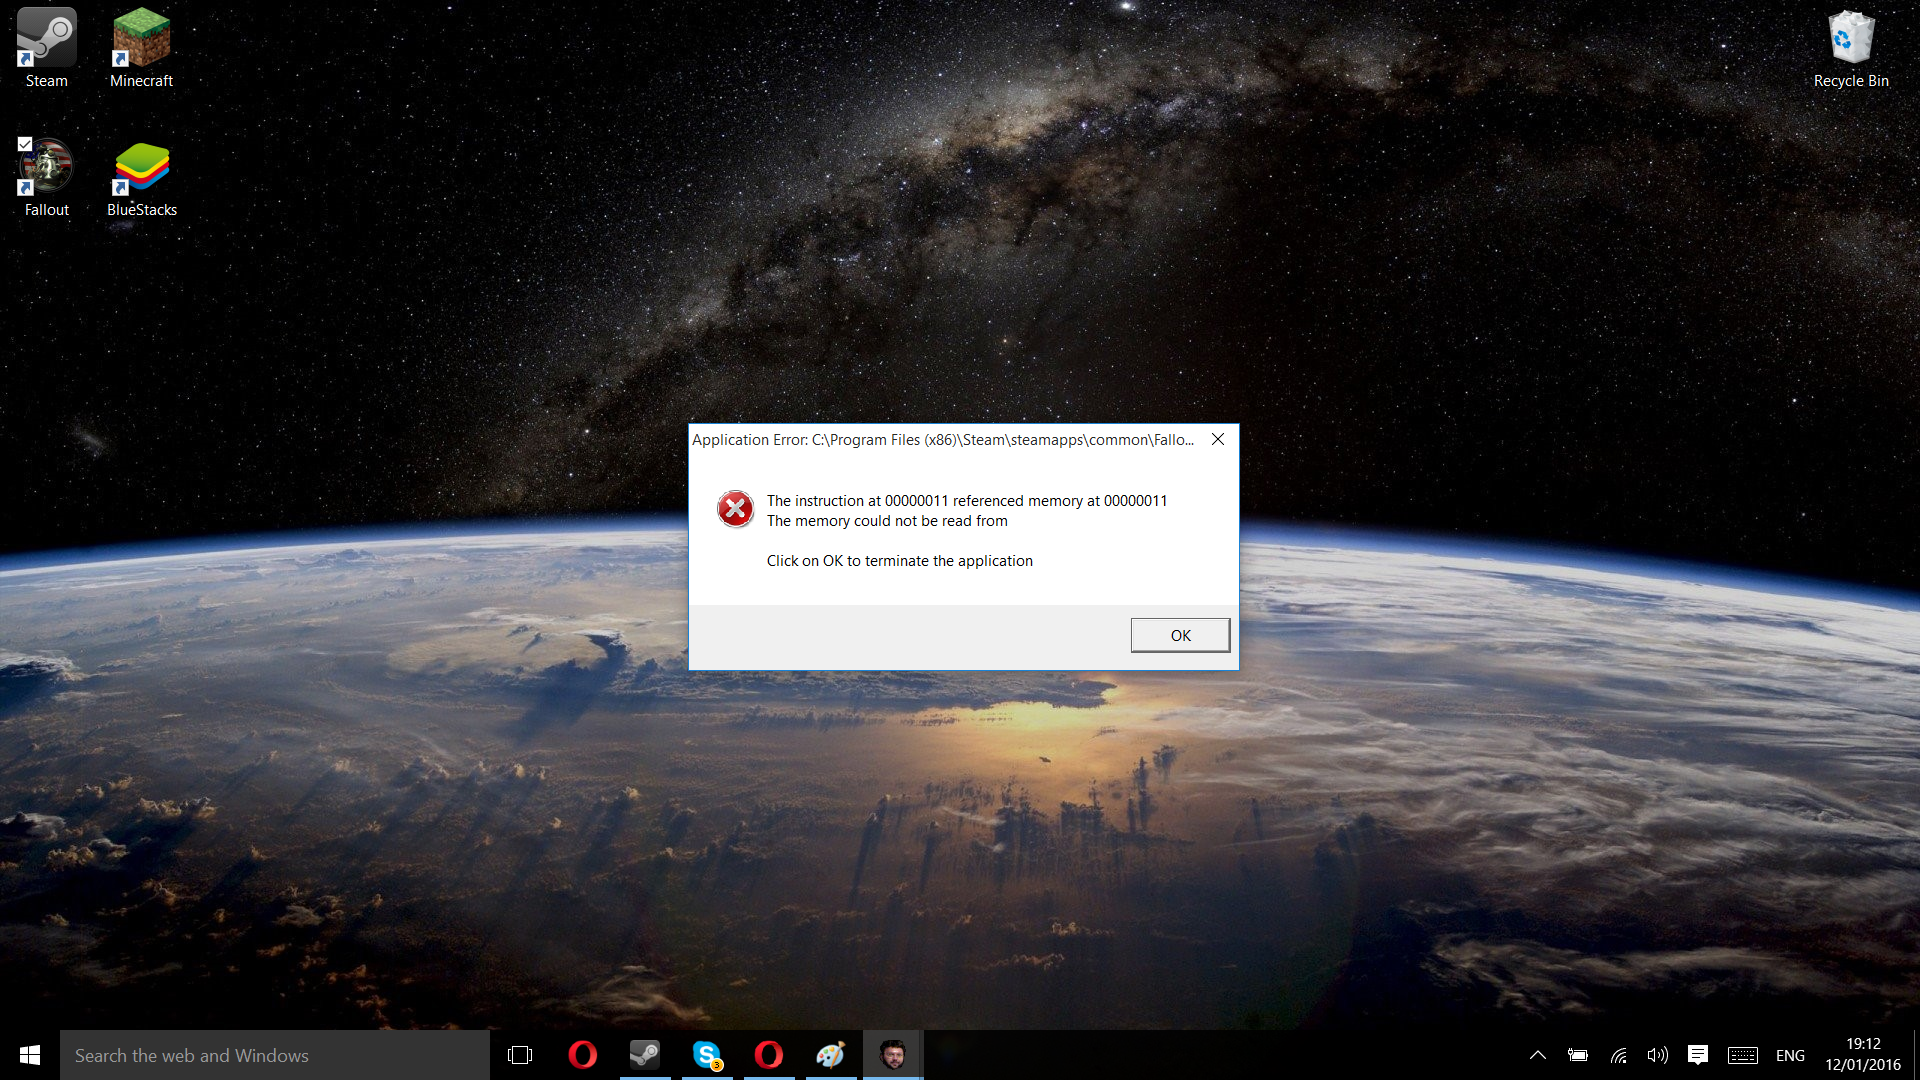The width and height of the screenshot is (1920, 1080).
Task: Open the volume tray icon
Action: (1658, 1055)
